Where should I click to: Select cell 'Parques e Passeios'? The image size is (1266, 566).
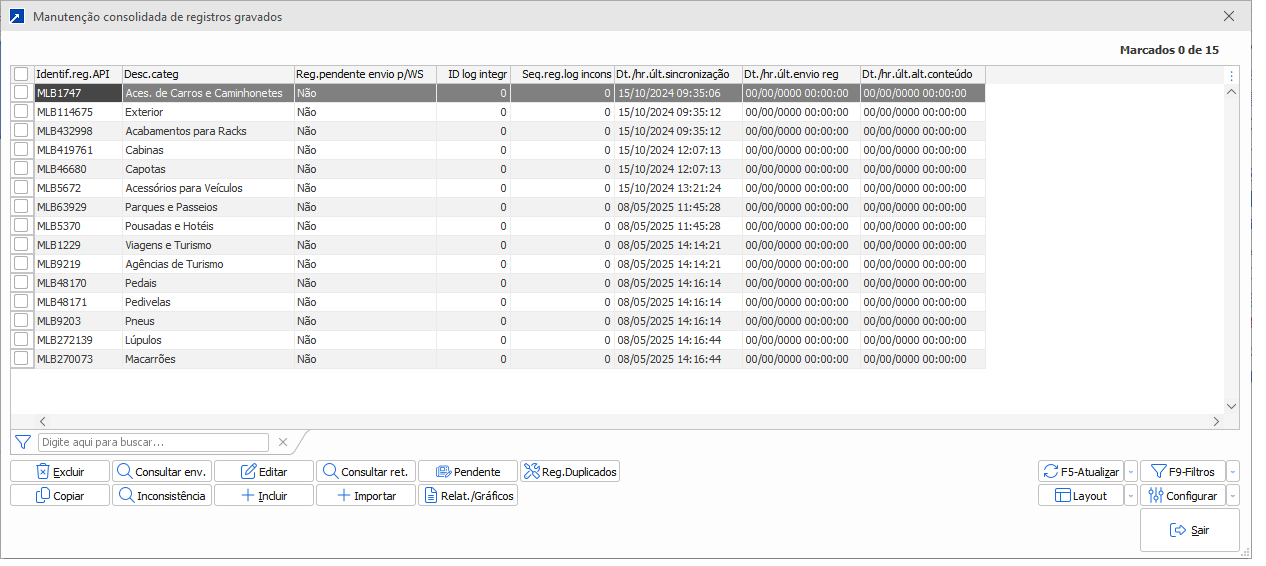[x=208, y=207]
